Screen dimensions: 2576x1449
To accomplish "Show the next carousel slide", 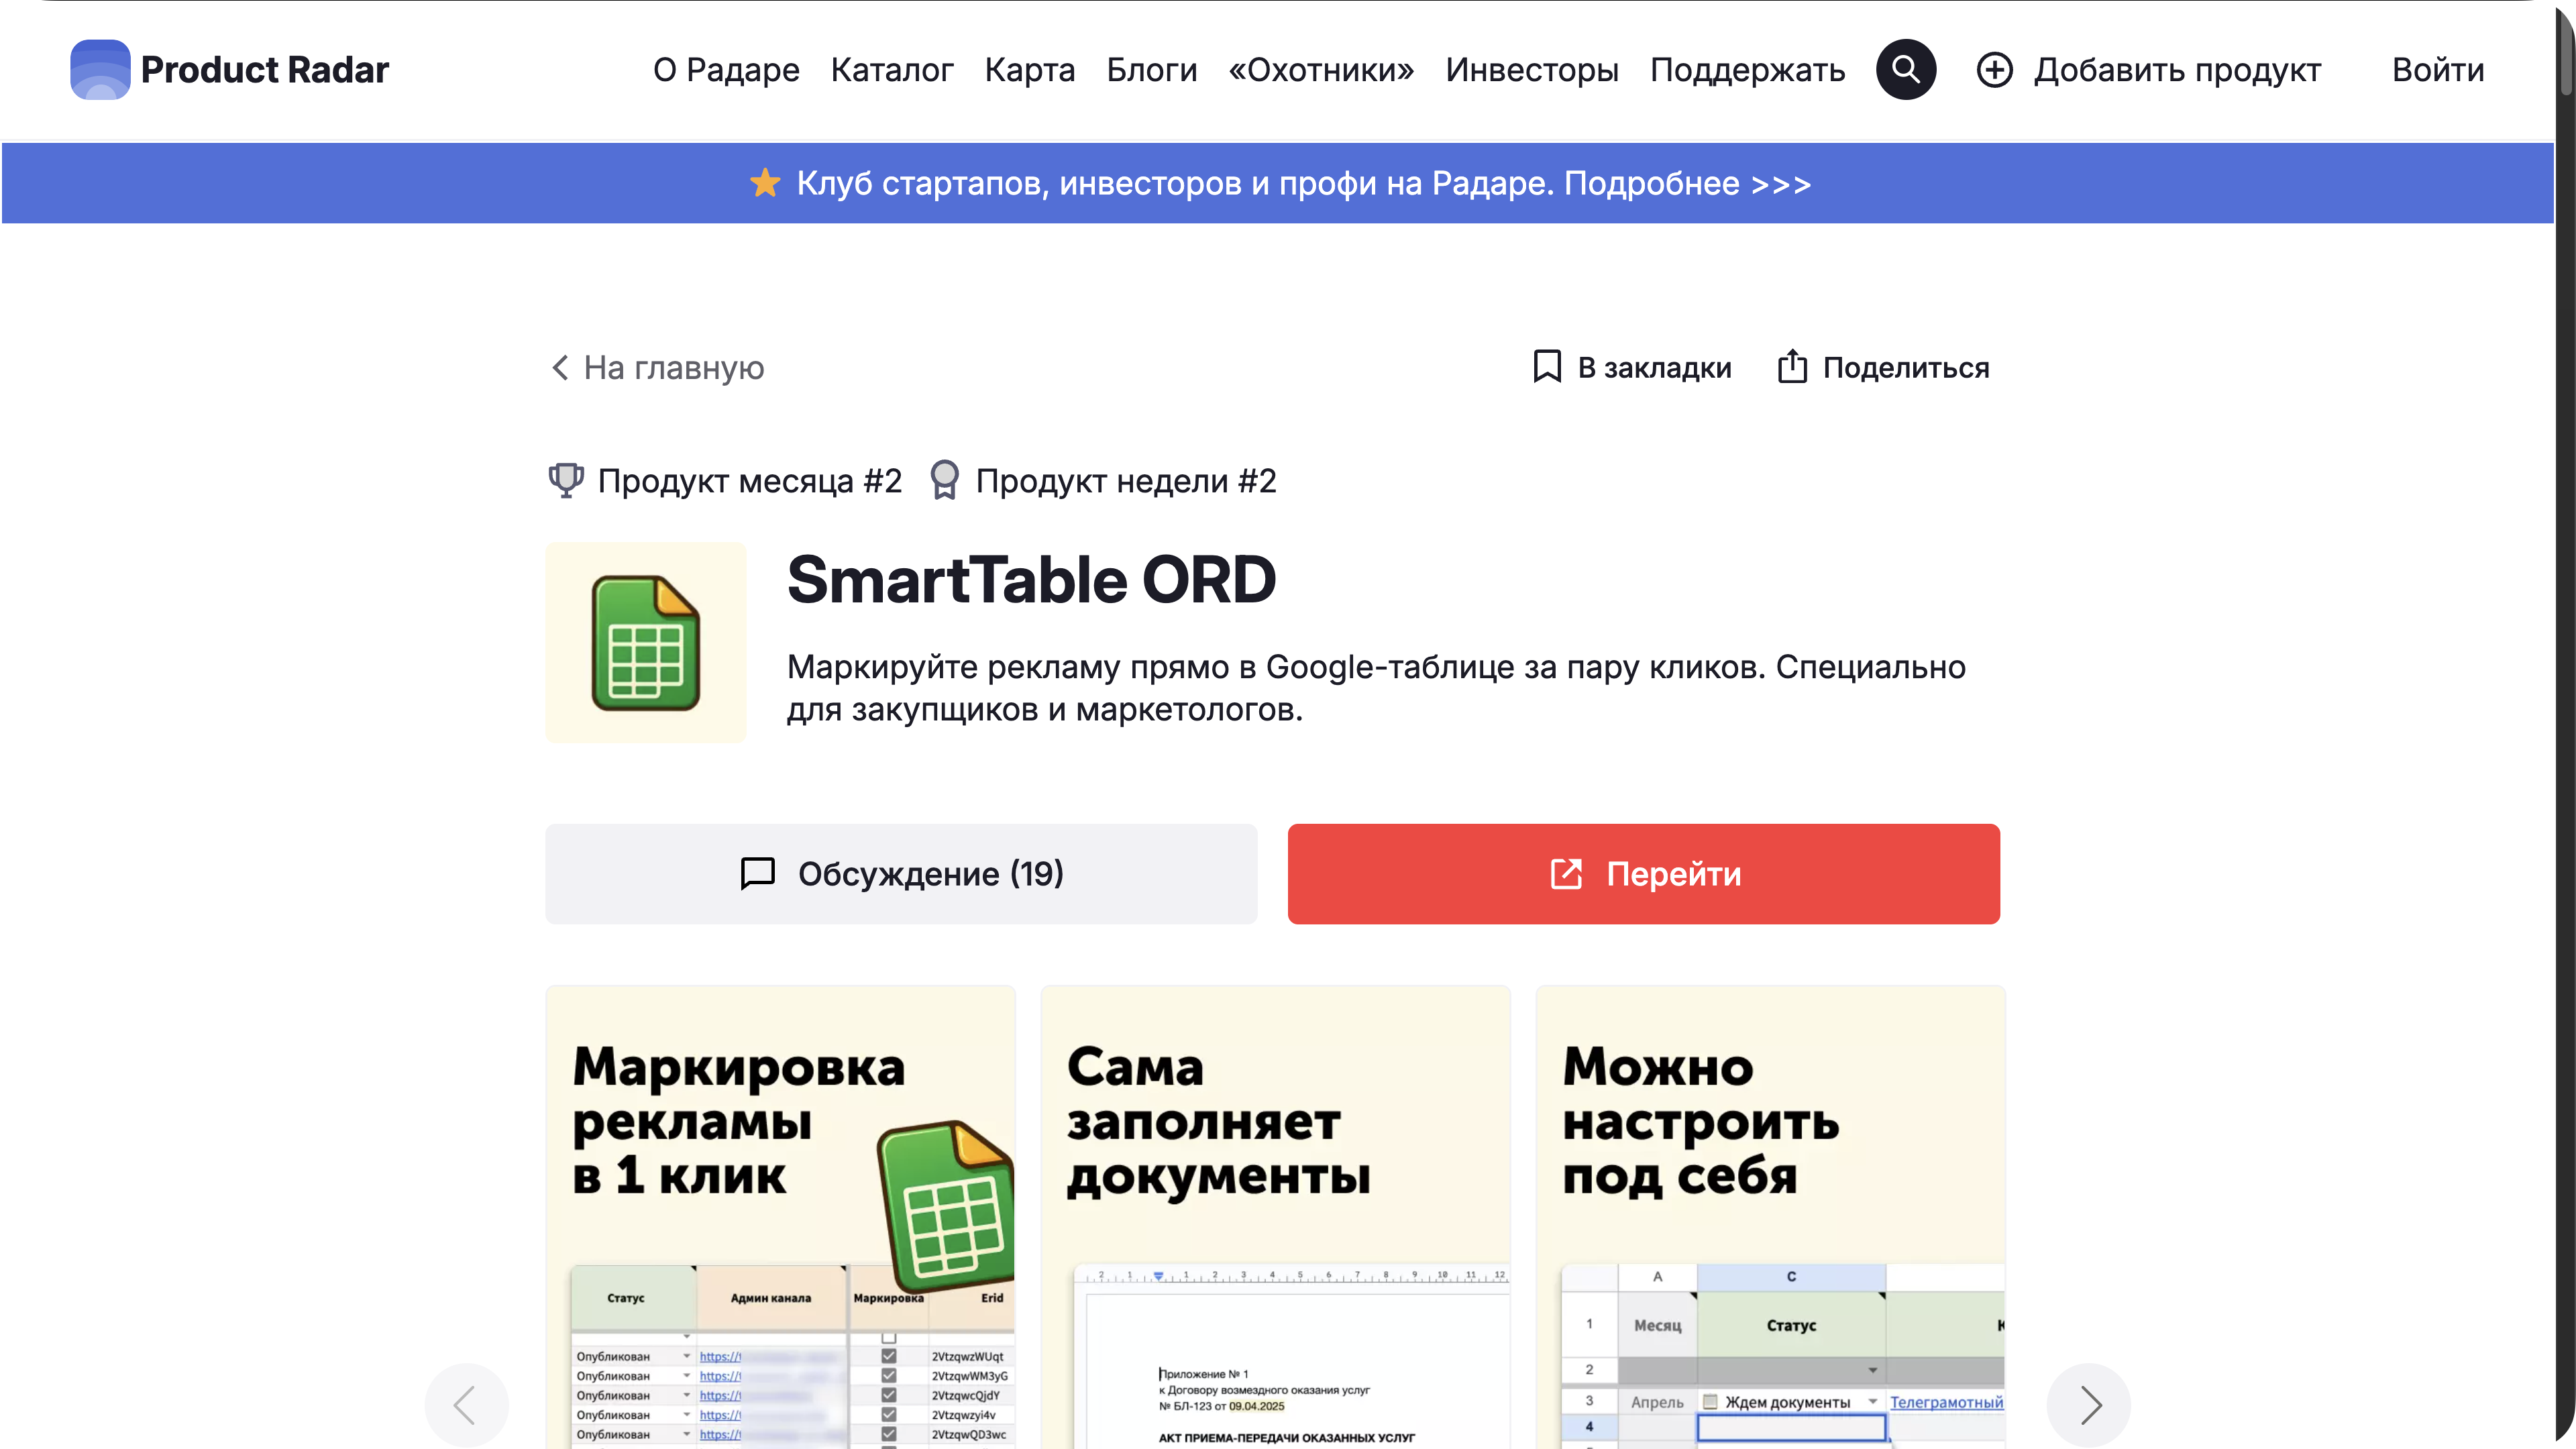I will point(2088,1405).
